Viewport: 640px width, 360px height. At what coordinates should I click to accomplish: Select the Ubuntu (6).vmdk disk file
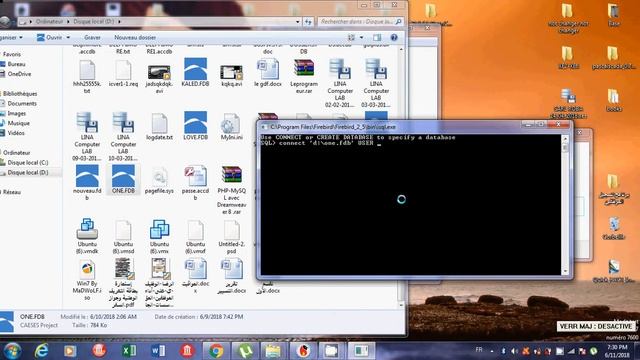(87, 236)
